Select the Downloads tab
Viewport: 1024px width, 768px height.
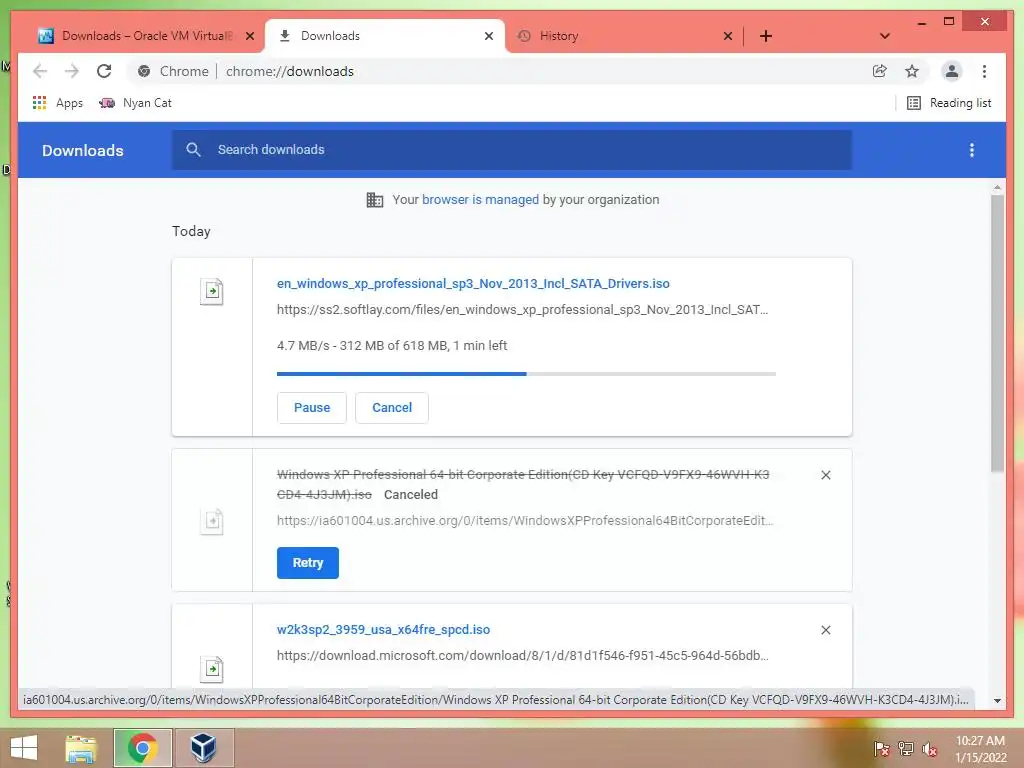[x=384, y=36]
